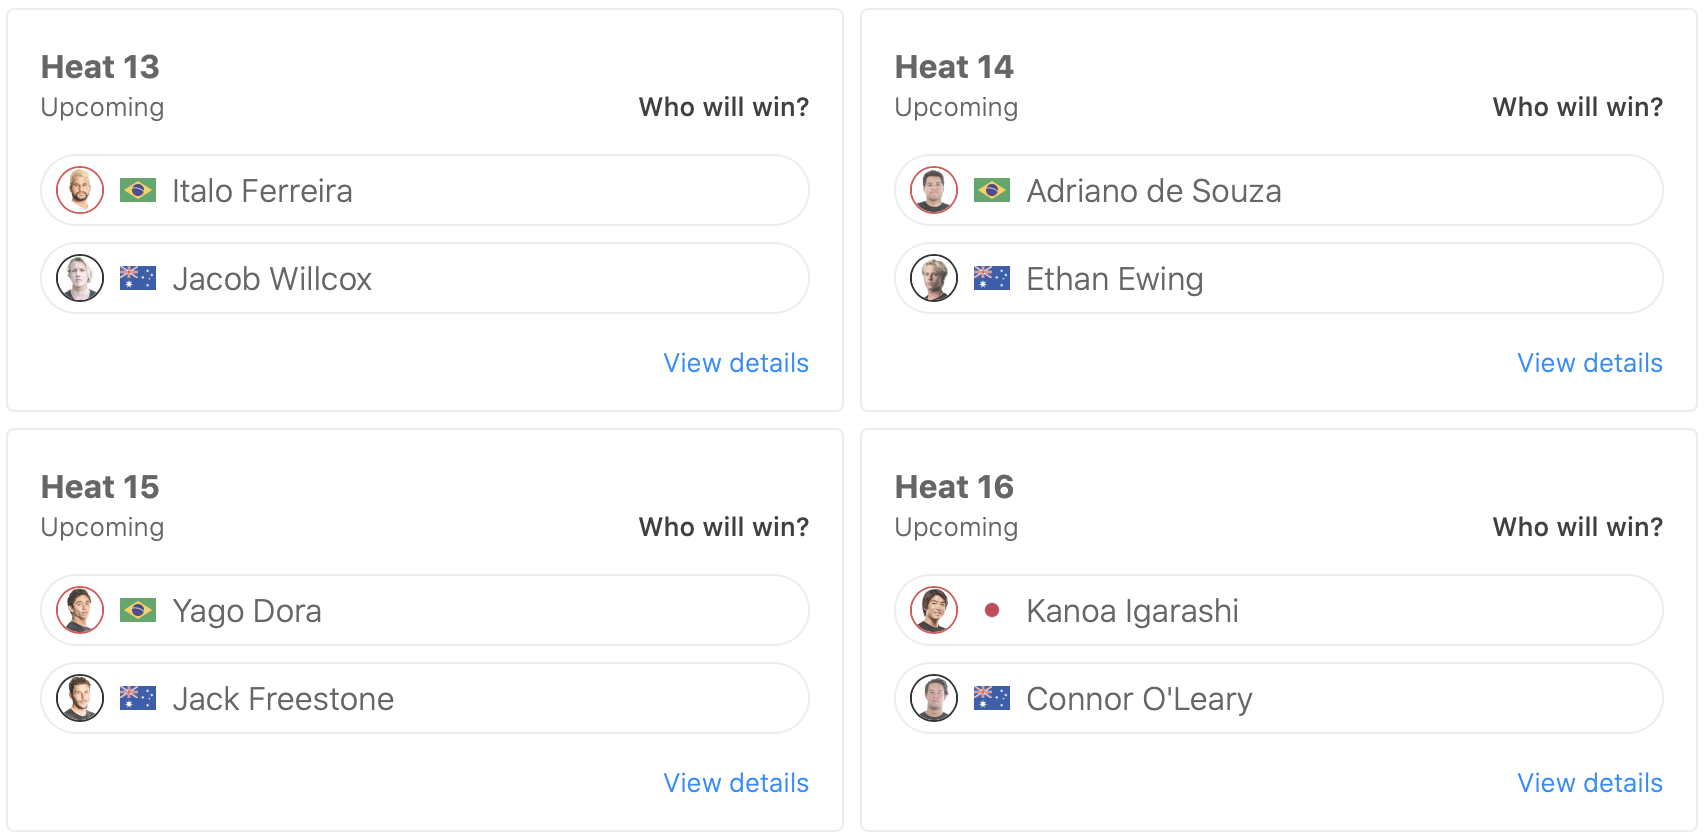Click the Australia flag beside Ethan Ewing
1706x838 pixels.
pos(992,278)
